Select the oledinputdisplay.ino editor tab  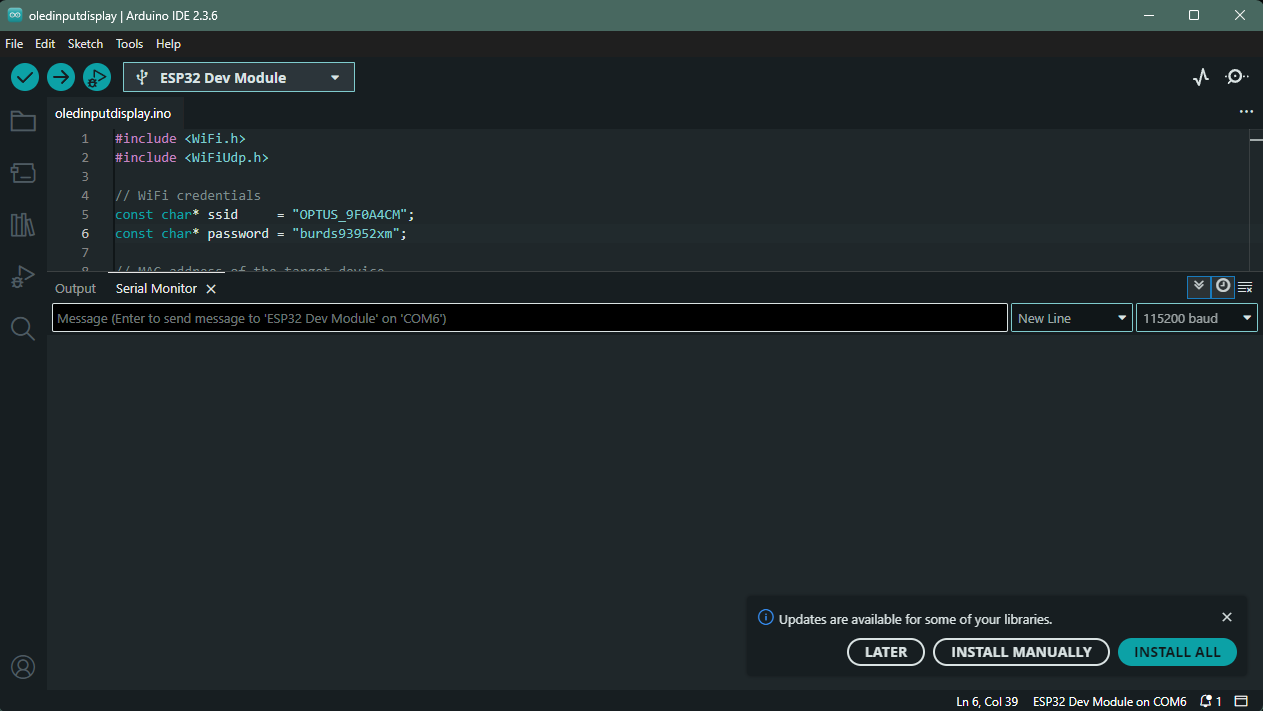pyautogui.click(x=113, y=113)
